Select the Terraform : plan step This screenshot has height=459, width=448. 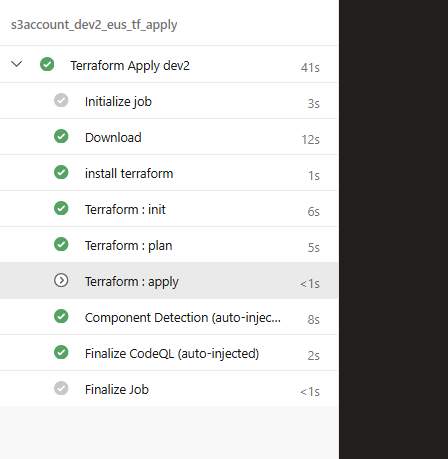169,245
